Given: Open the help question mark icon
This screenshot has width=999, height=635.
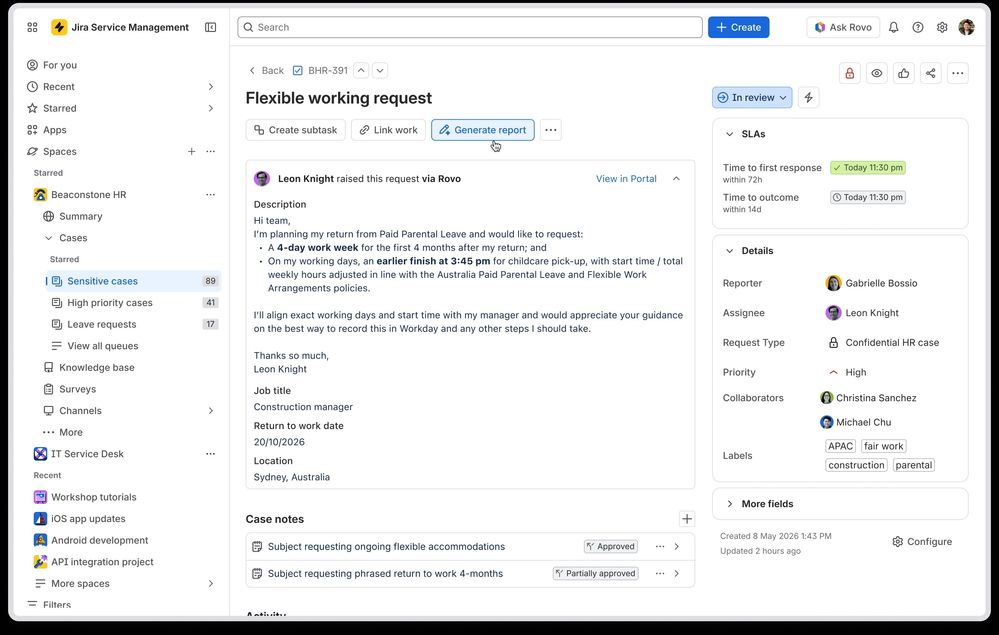Looking at the screenshot, I should point(918,27).
